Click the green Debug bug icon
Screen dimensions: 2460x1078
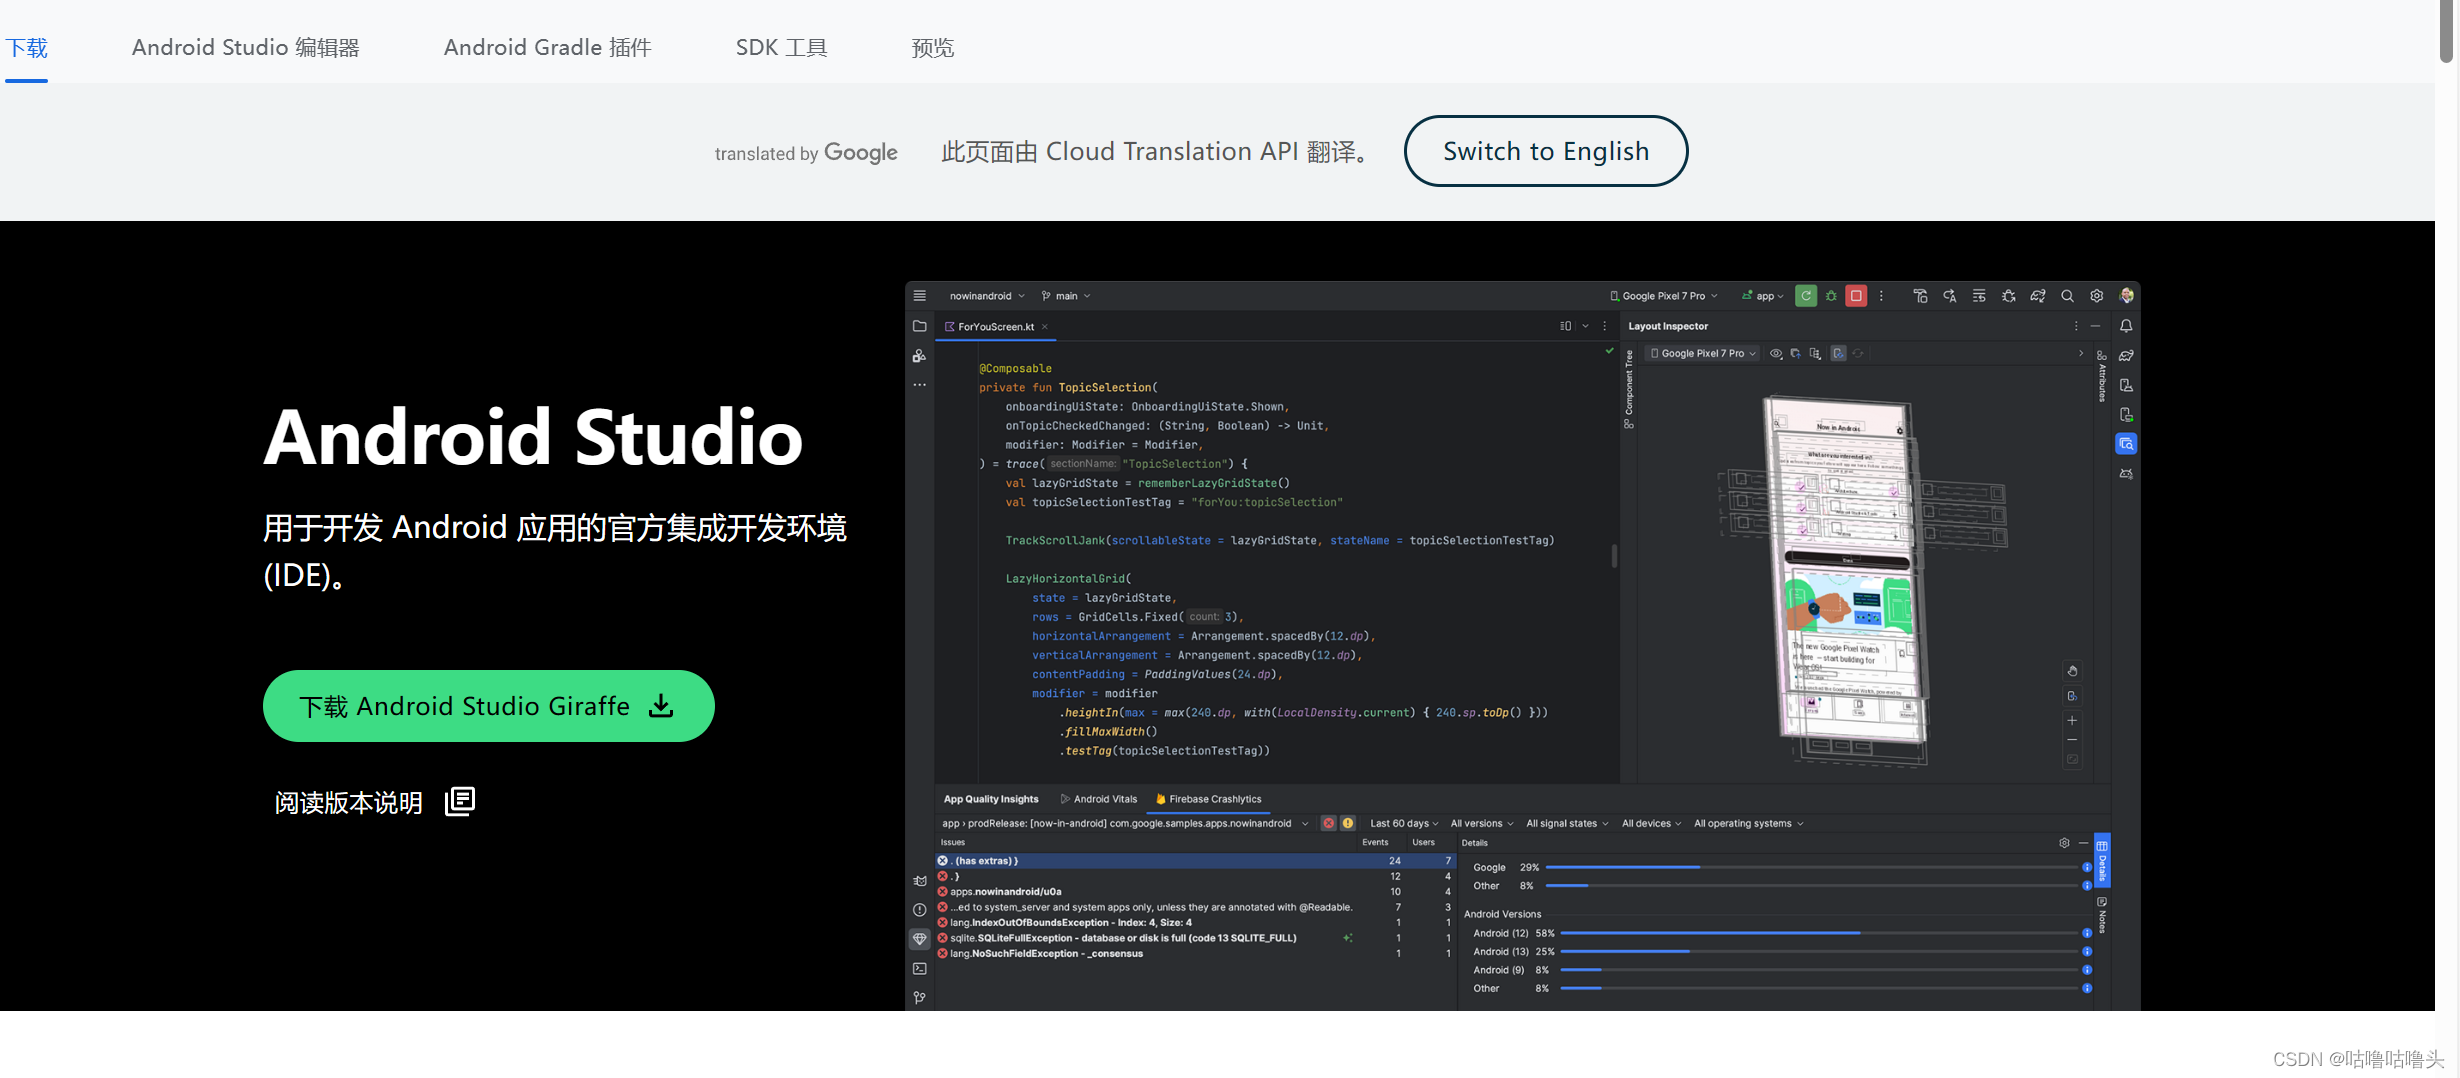tap(1831, 296)
